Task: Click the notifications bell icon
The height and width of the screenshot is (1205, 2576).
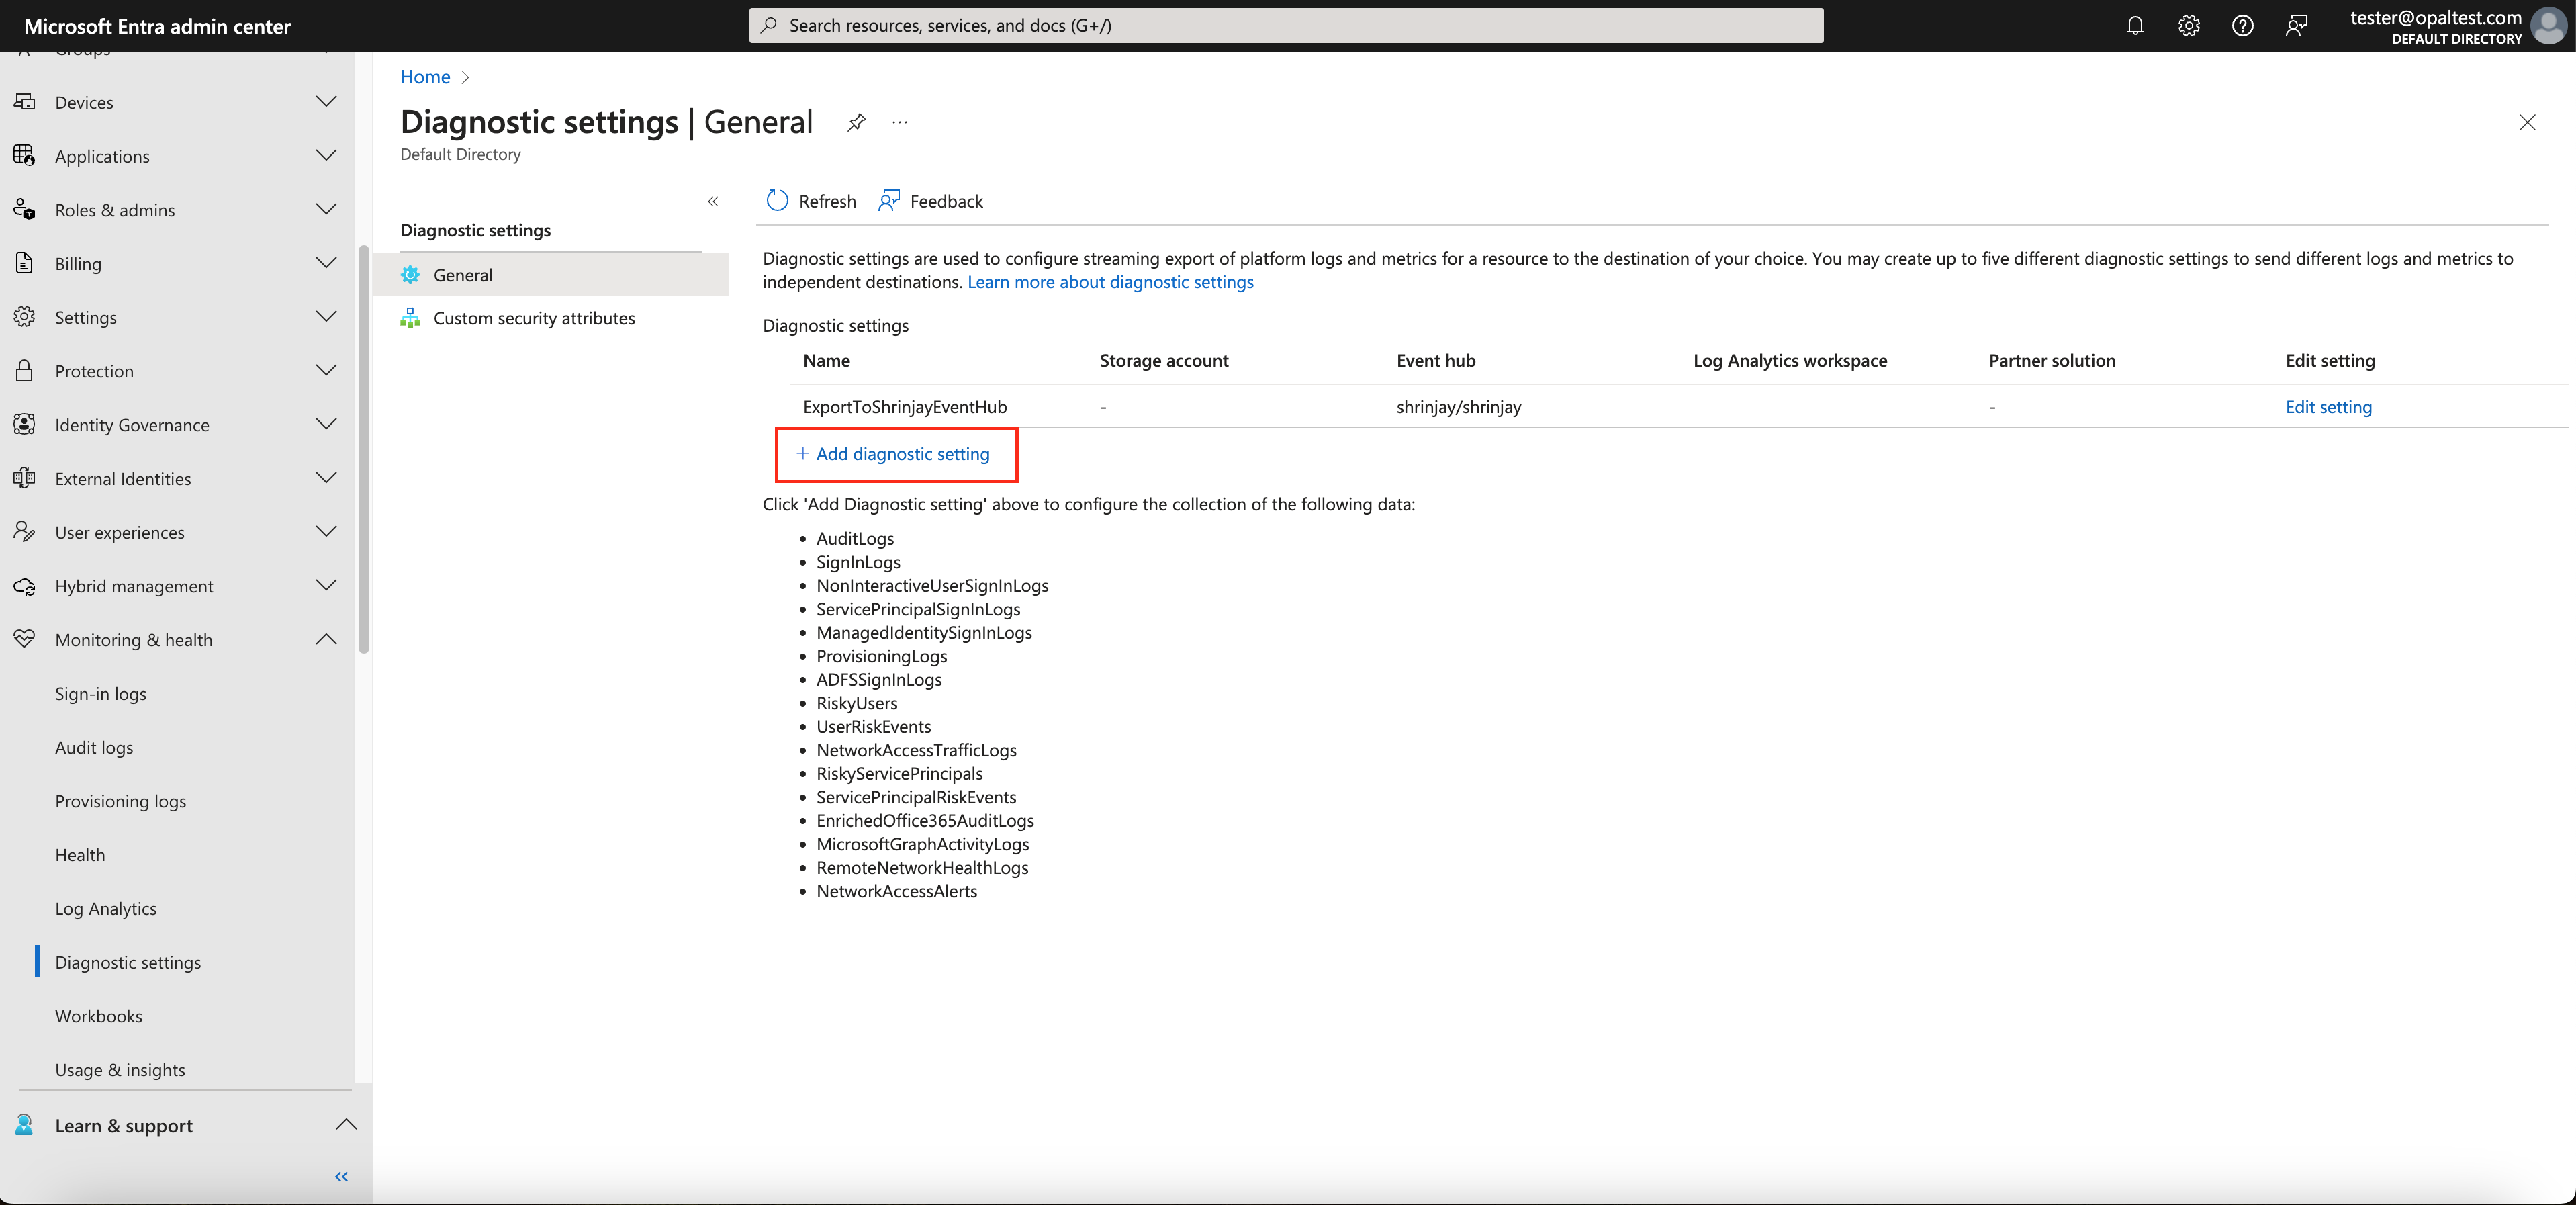Action: pyautogui.click(x=2135, y=26)
